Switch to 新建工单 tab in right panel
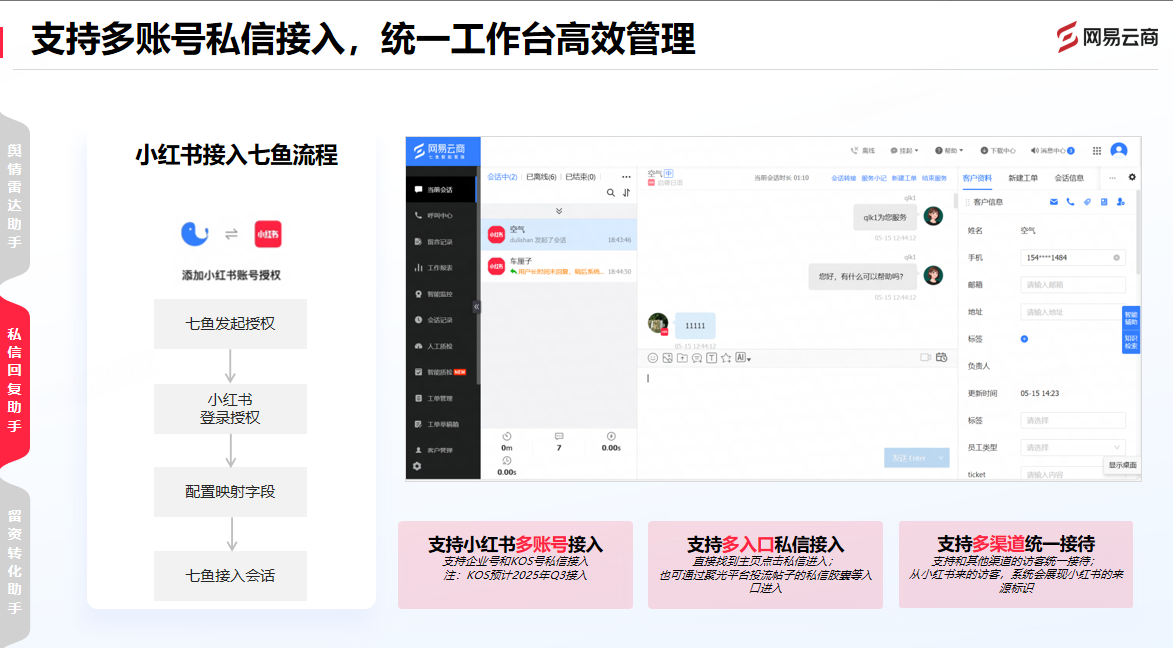The width and height of the screenshot is (1173, 648). [x=1023, y=178]
